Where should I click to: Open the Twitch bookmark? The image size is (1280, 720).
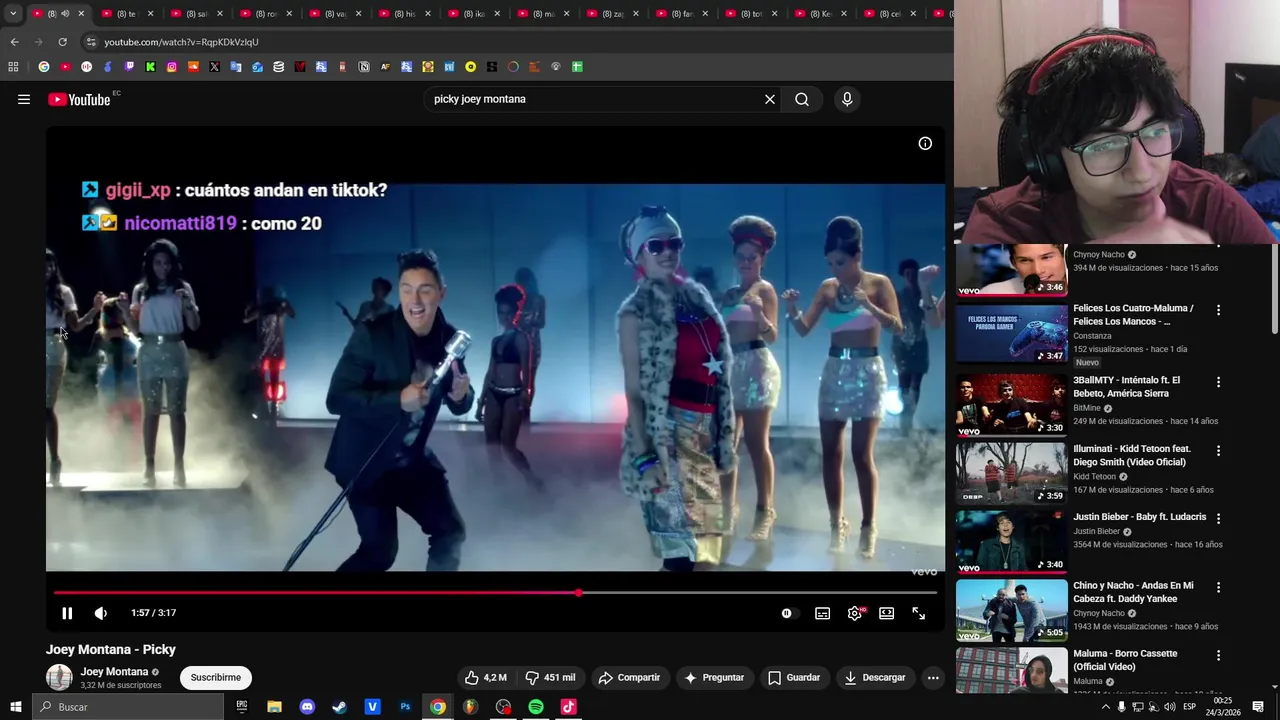(129, 67)
